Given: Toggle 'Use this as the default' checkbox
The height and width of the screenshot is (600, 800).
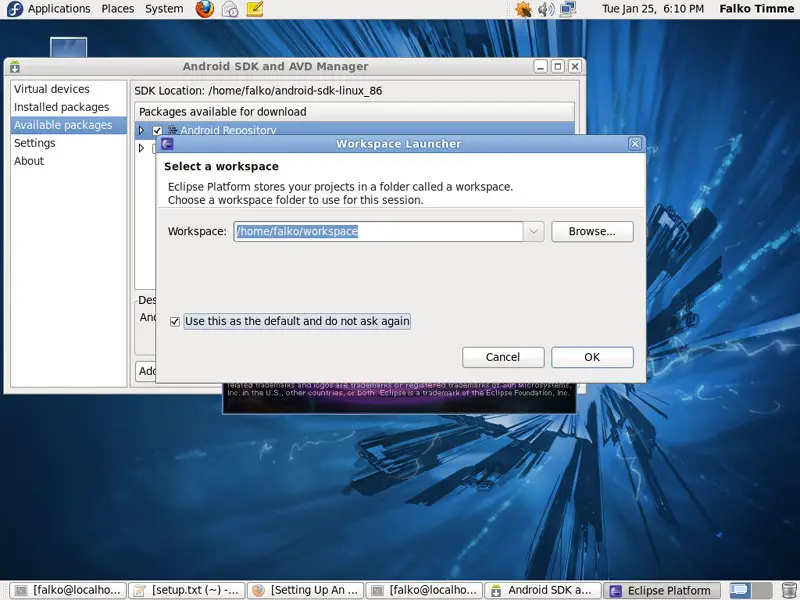Looking at the screenshot, I should pyautogui.click(x=174, y=321).
